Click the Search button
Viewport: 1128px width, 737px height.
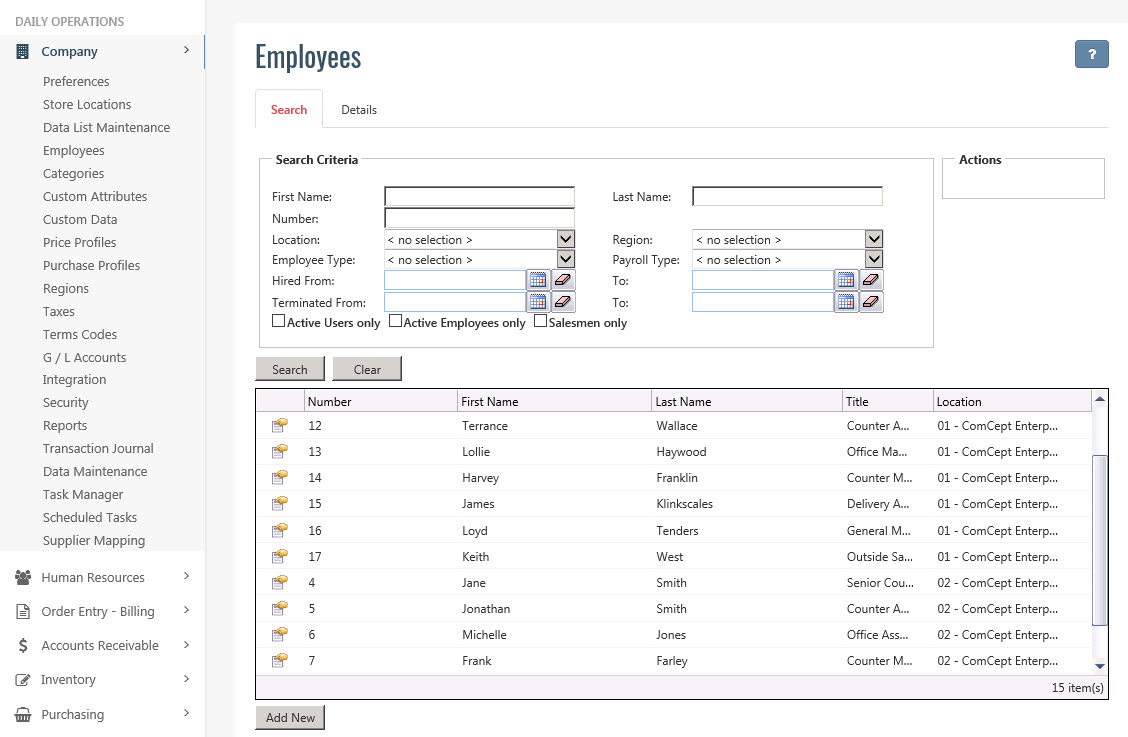[290, 370]
